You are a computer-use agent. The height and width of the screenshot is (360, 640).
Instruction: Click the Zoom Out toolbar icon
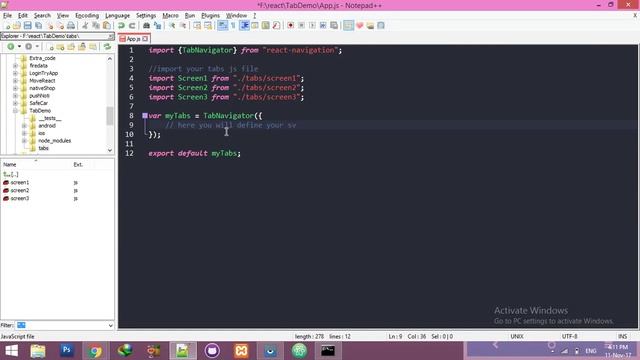coord(183,26)
